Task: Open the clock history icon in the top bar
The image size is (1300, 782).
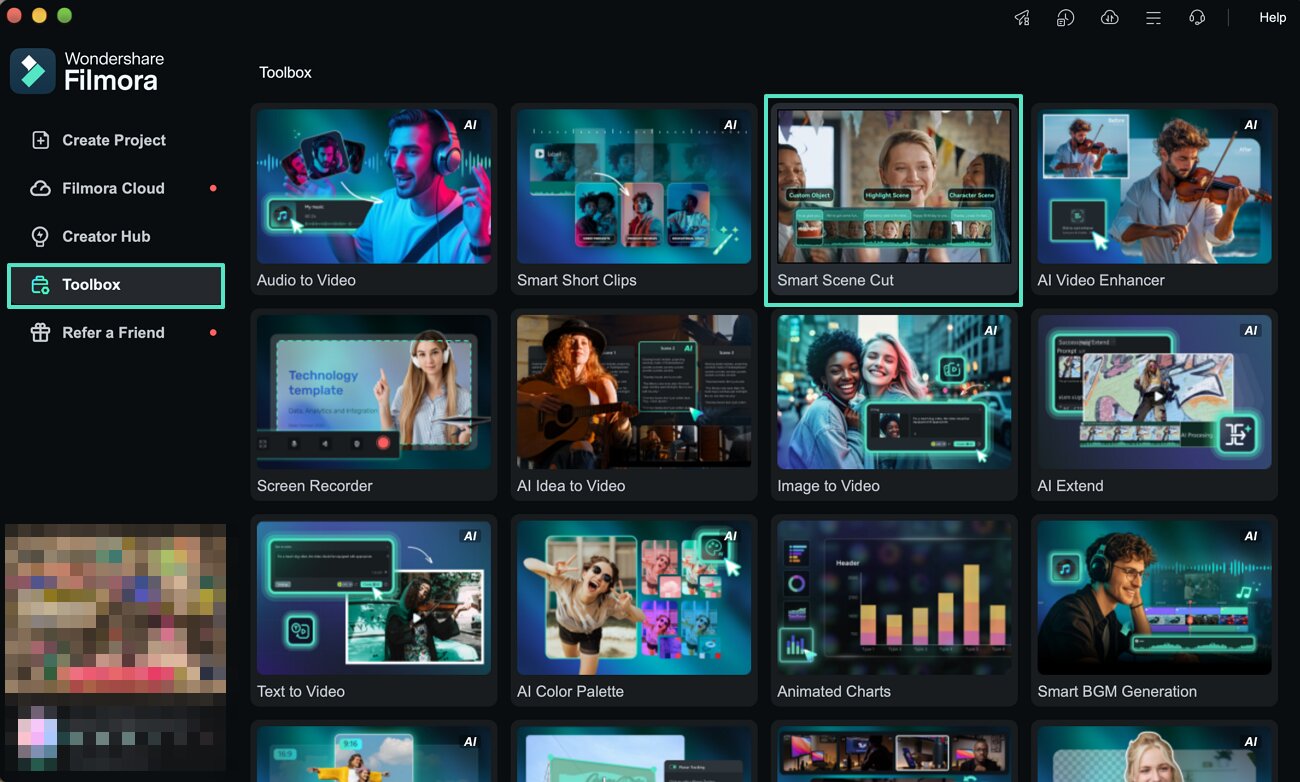Action: tap(1065, 18)
